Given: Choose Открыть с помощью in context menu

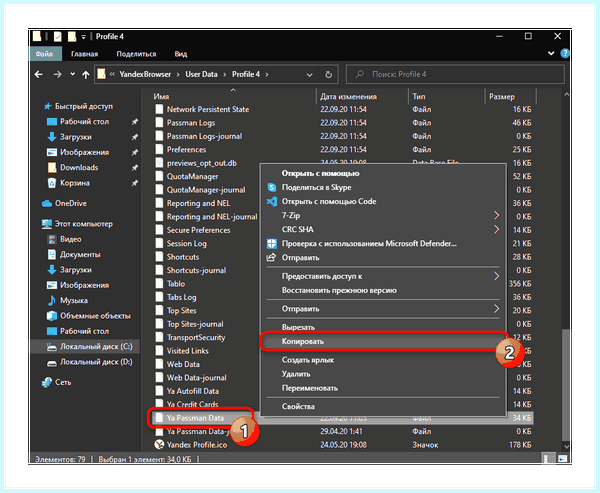Looking at the screenshot, I should [383, 173].
